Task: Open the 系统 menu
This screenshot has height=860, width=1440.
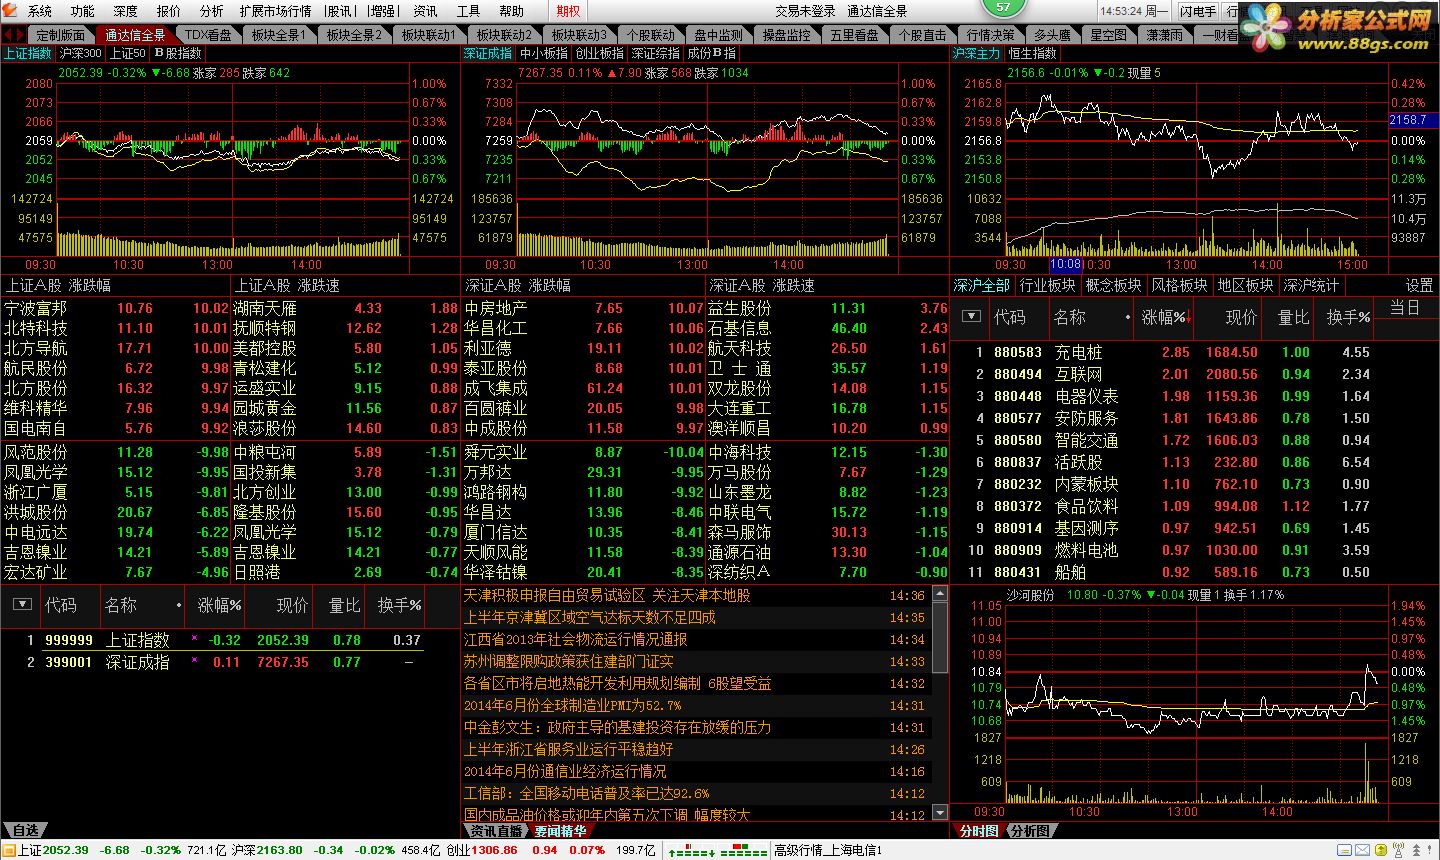Action: point(40,11)
